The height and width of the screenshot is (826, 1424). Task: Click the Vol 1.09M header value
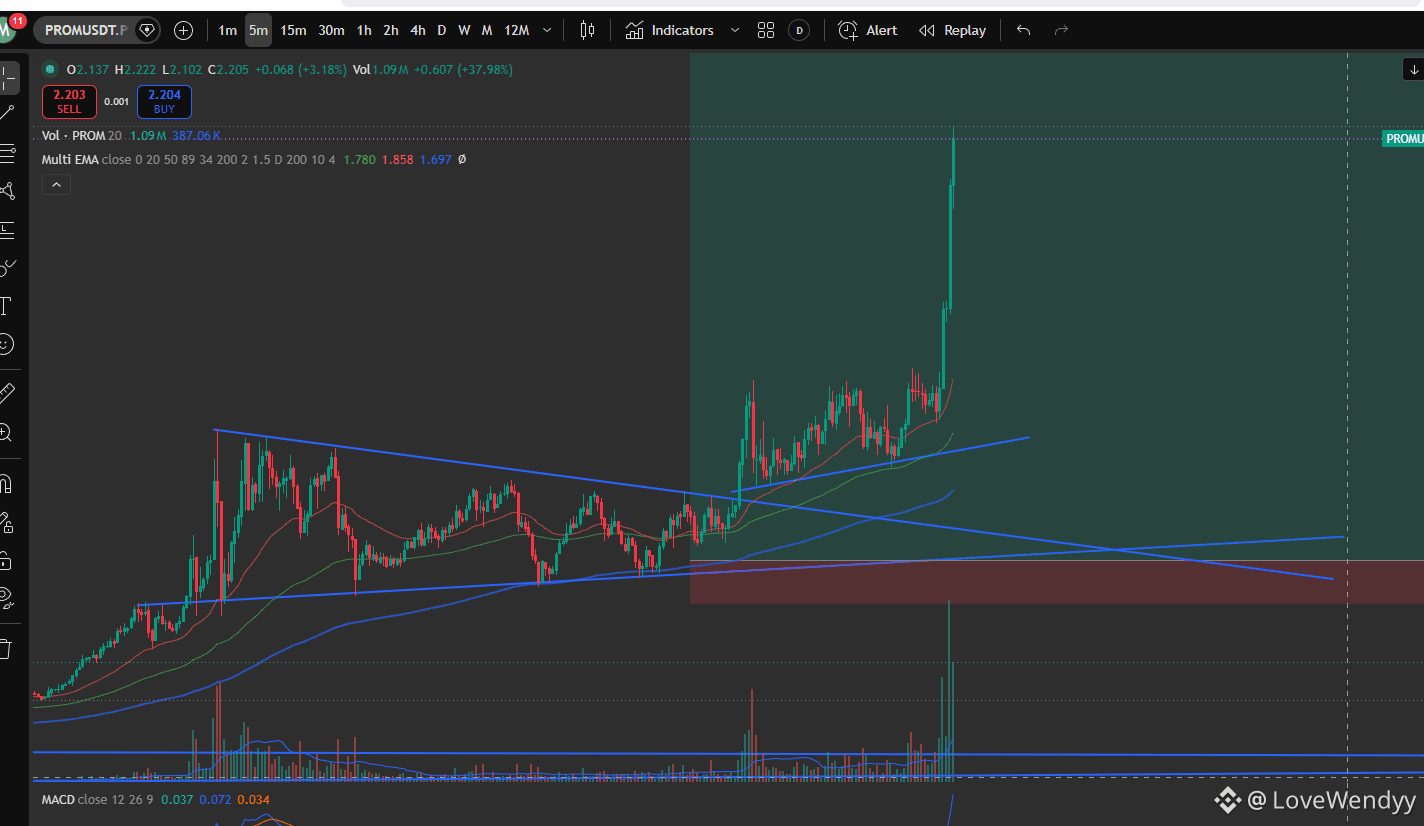(x=379, y=69)
